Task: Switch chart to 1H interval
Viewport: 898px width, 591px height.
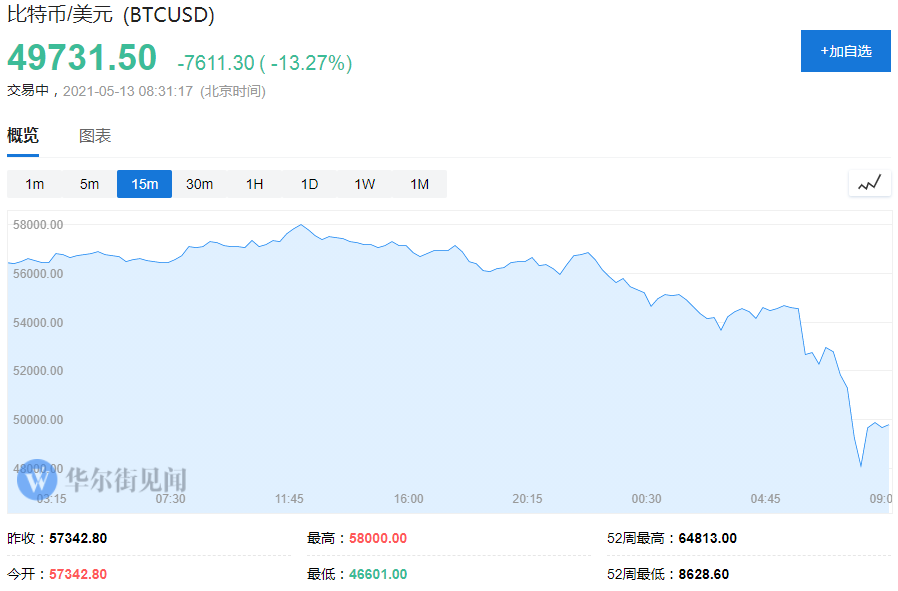Action: (254, 184)
